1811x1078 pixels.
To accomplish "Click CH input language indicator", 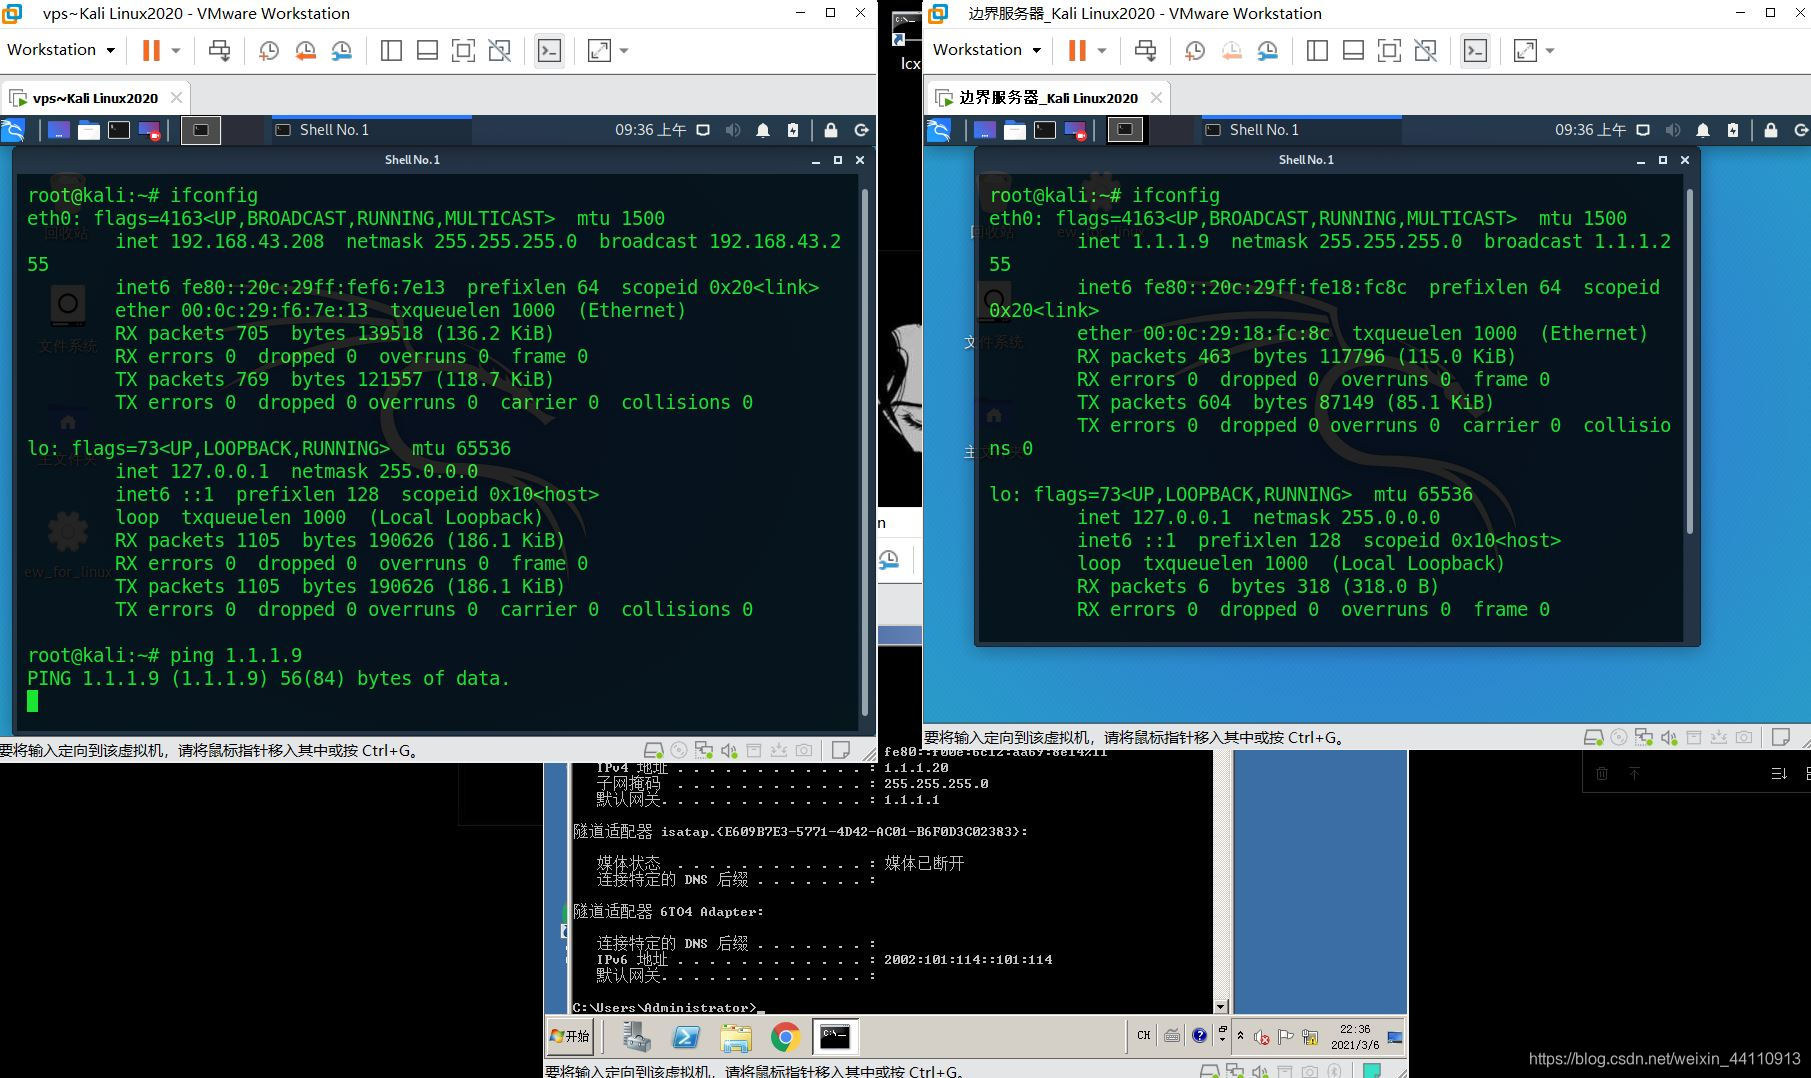I will point(1144,1036).
